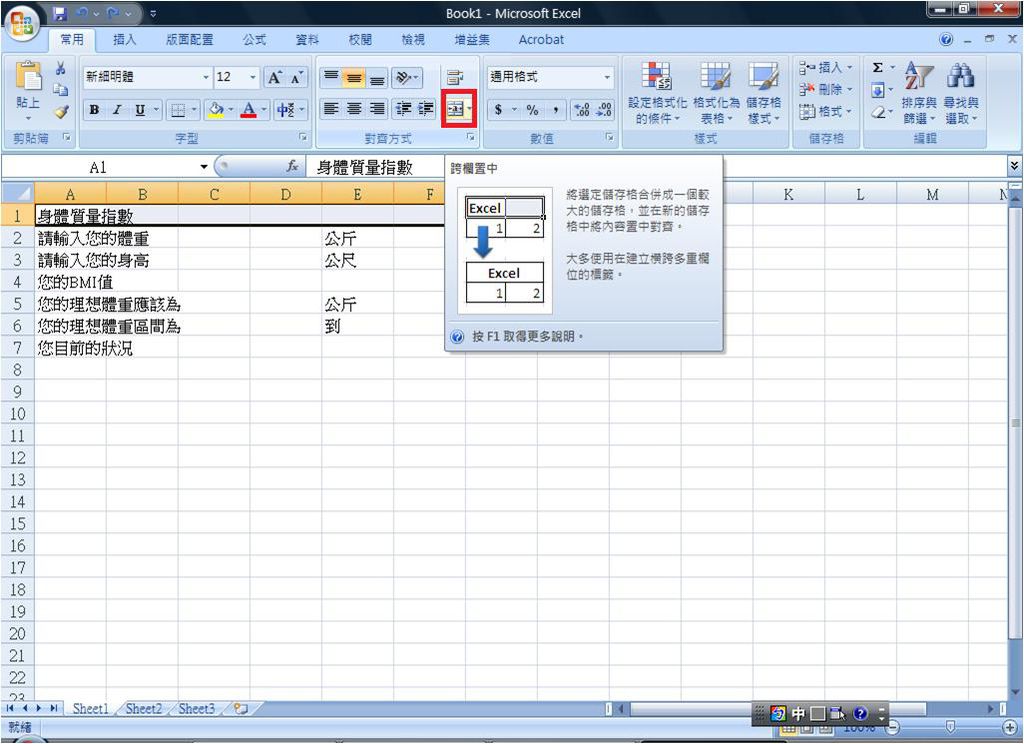Click the Excel help question mark
This screenshot has width=1024, height=744.
[x=946, y=40]
